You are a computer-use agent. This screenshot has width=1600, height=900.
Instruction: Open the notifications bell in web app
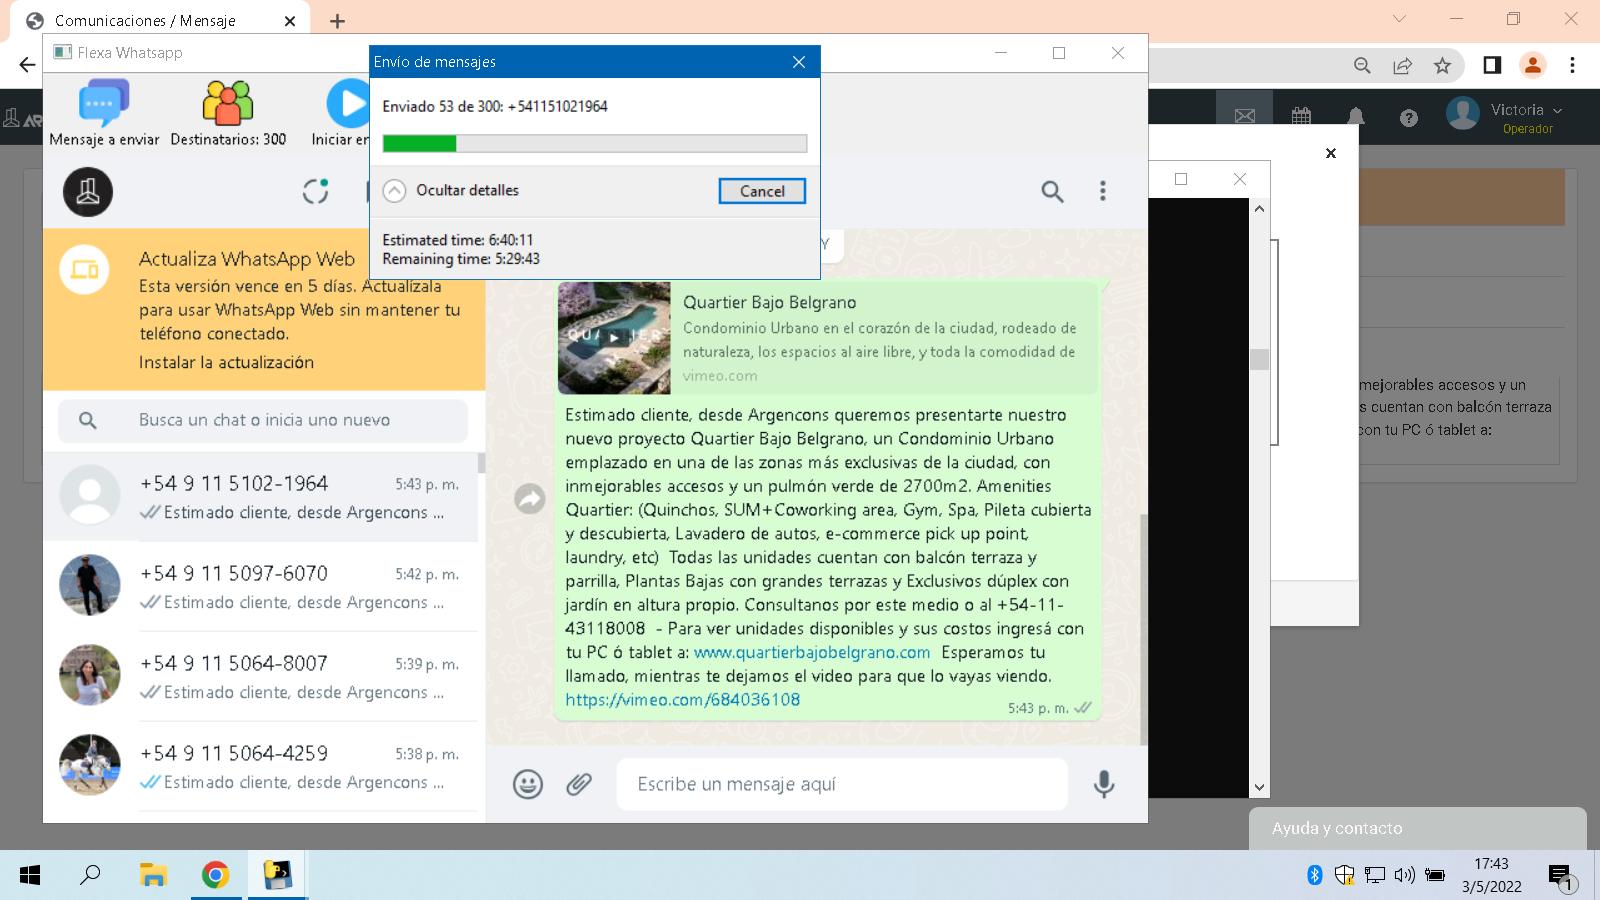click(x=1356, y=117)
